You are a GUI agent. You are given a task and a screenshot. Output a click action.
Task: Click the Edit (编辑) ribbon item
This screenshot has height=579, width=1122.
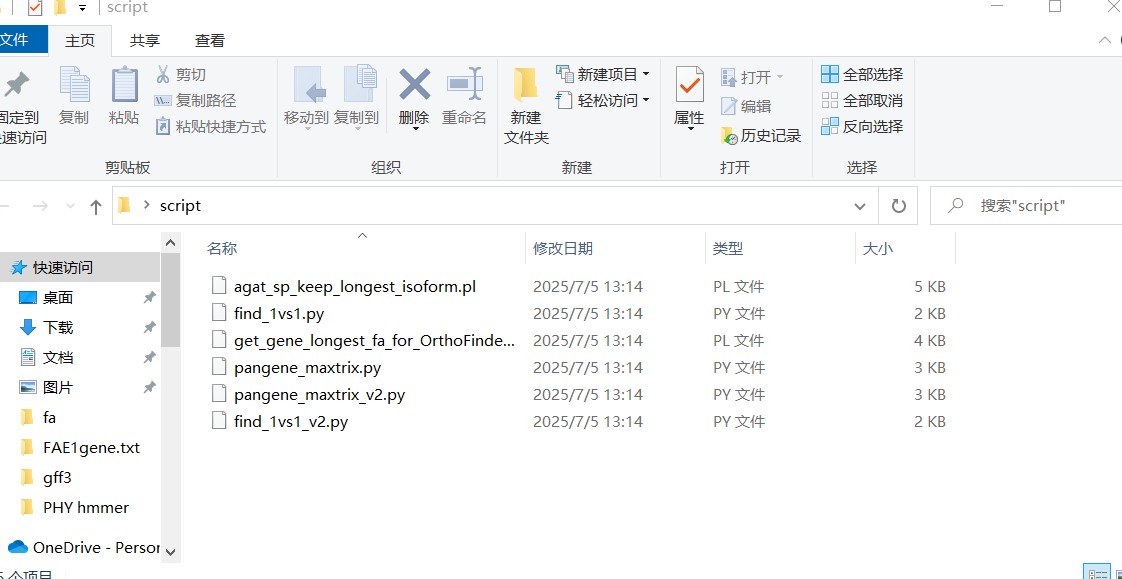746,106
